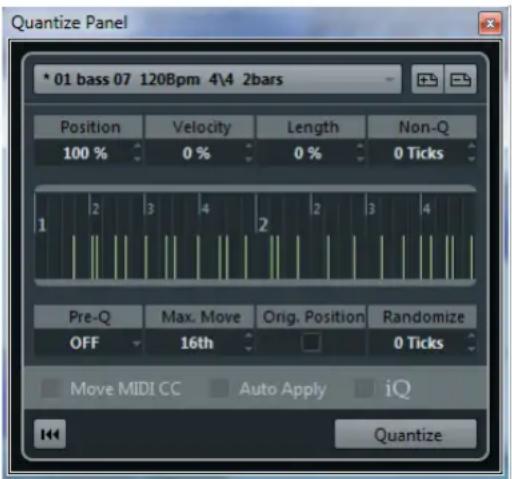
Task: Remove the quantize preset with minus icon
Action: pyautogui.click(x=460, y=80)
